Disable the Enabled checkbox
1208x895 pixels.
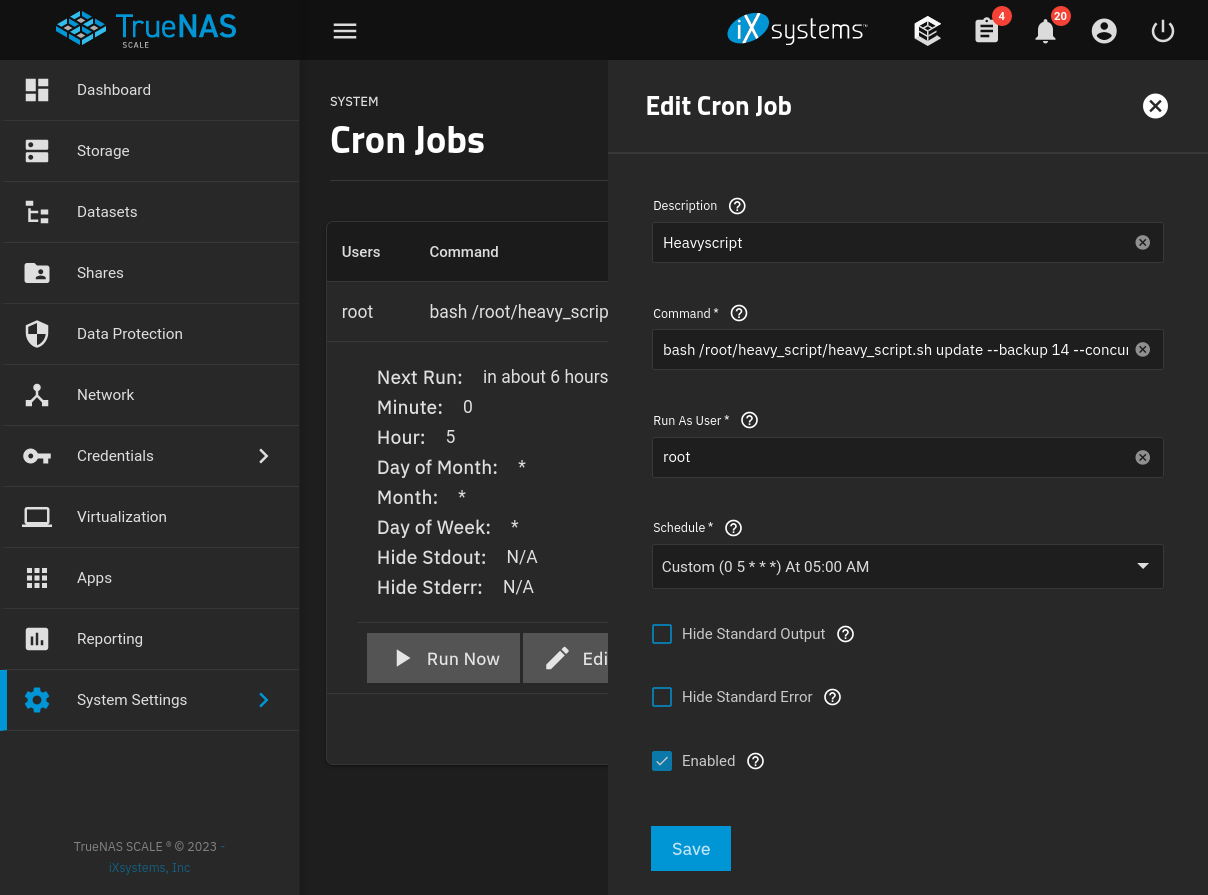pos(661,761)
